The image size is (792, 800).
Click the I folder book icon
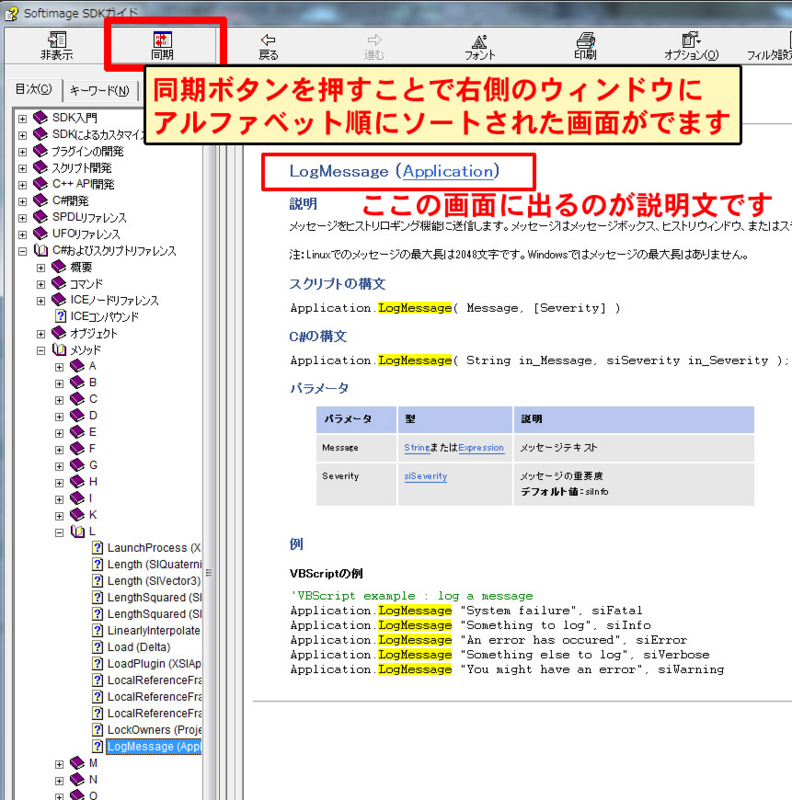point(77,498)
